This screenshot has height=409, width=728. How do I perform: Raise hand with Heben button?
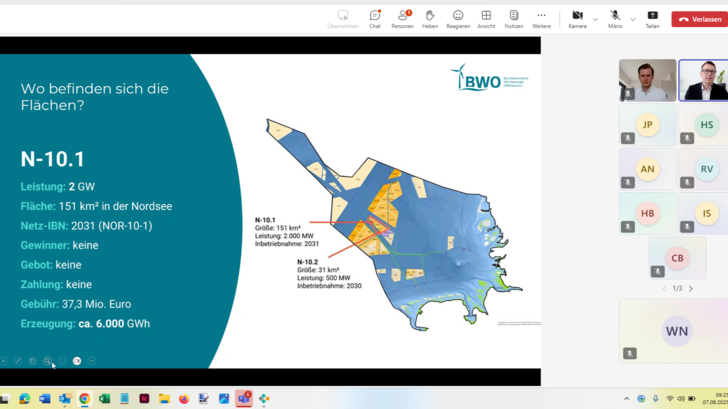pos(430,17)
